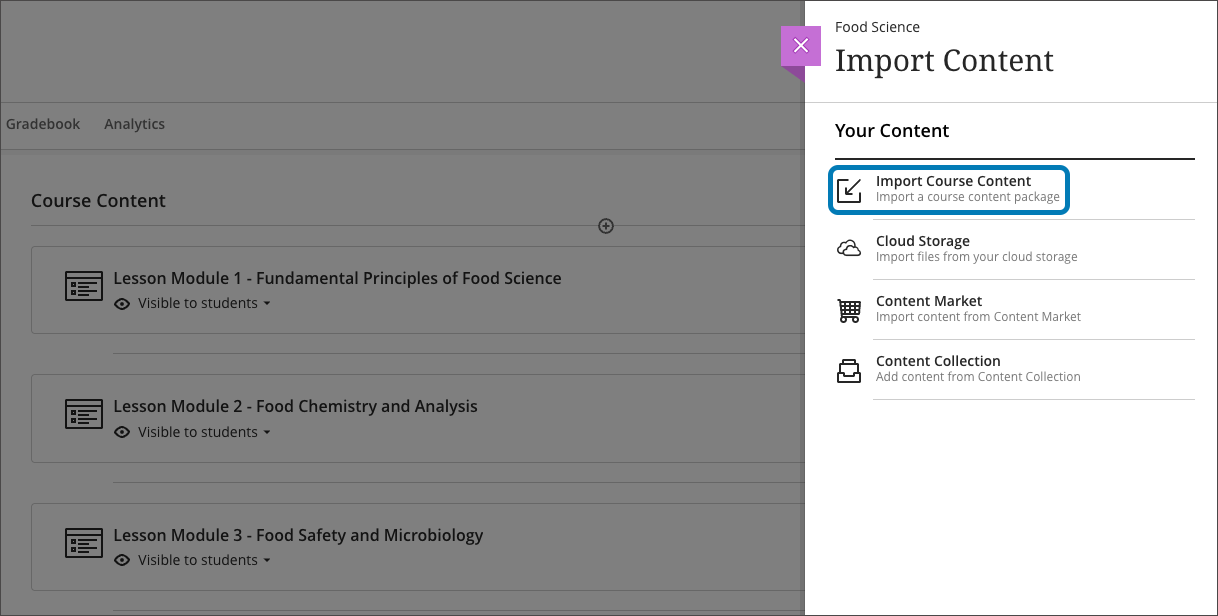Switch to the Gradebook tab
The image size is (1218, 616).
pos(43,124)
